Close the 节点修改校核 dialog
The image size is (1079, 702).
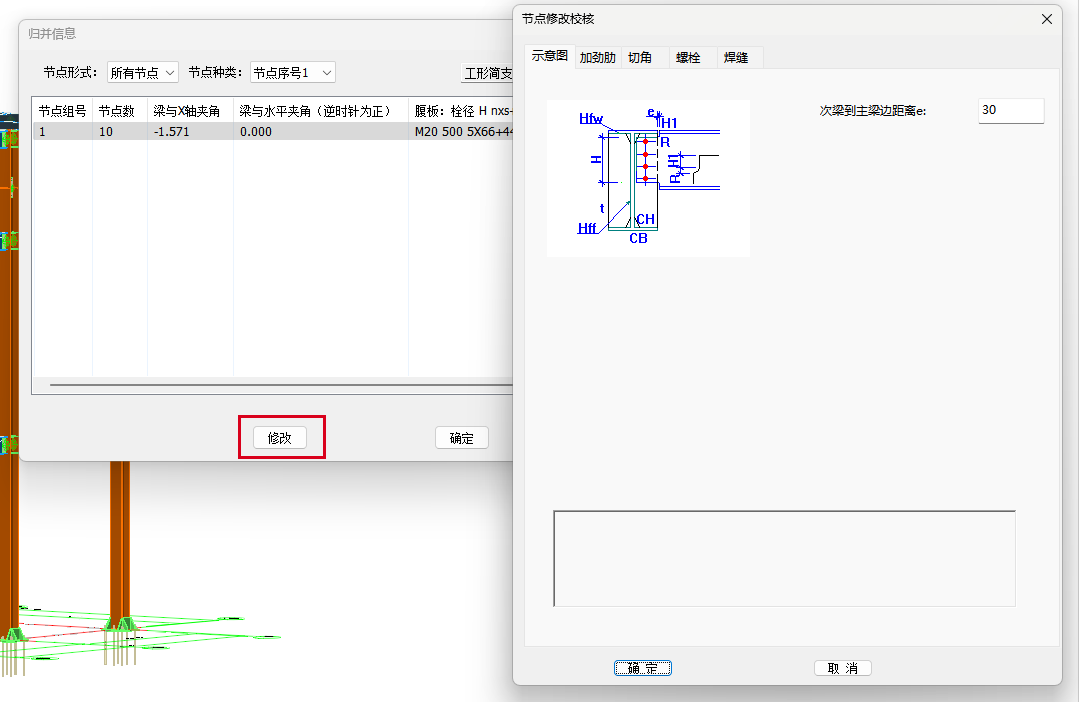(1047, 19)
